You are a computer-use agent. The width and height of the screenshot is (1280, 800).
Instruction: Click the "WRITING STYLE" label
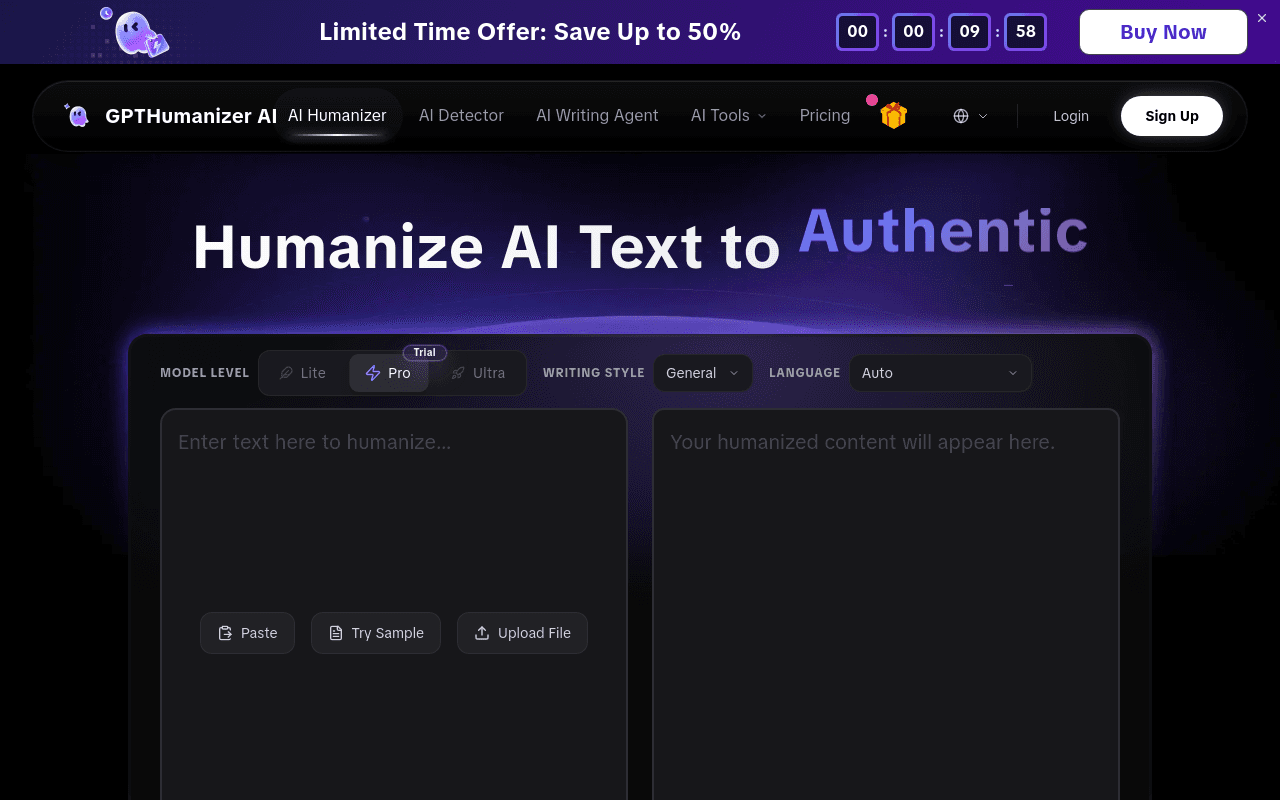[x=594, y=373]
